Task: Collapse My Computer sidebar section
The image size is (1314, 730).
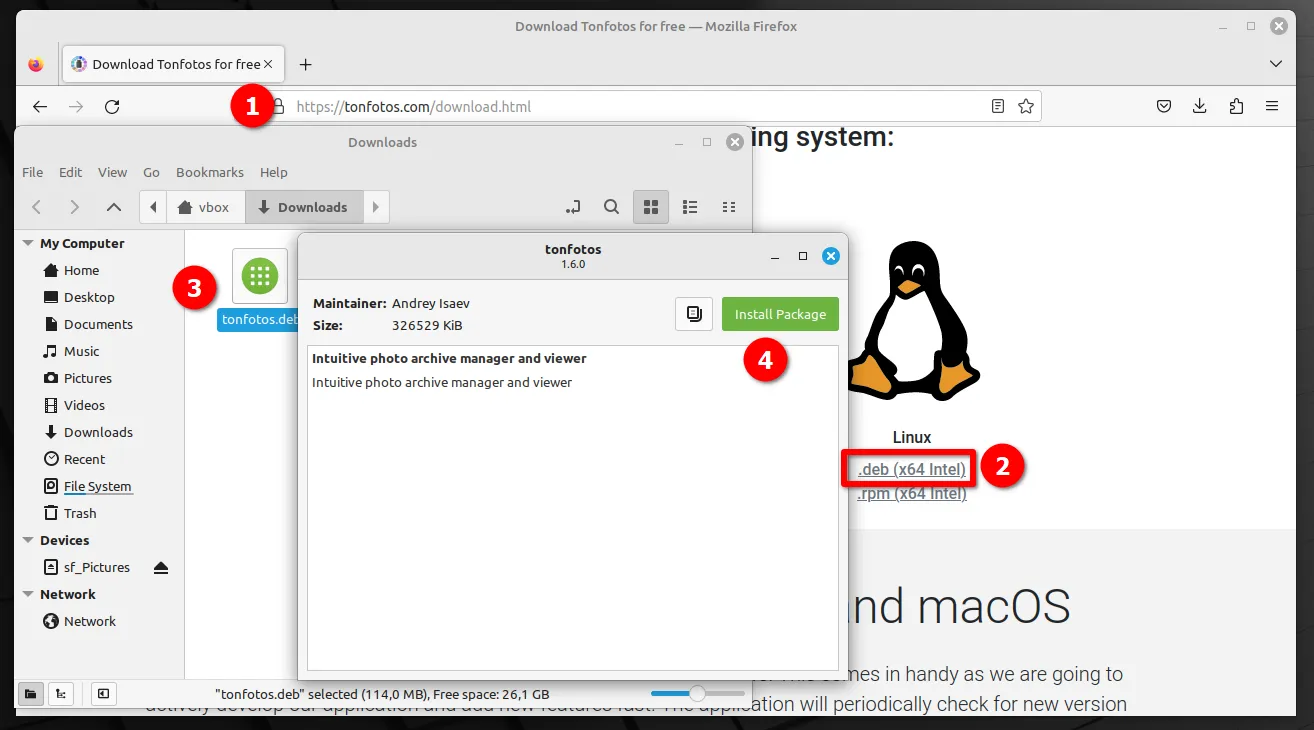Action: 28,244
